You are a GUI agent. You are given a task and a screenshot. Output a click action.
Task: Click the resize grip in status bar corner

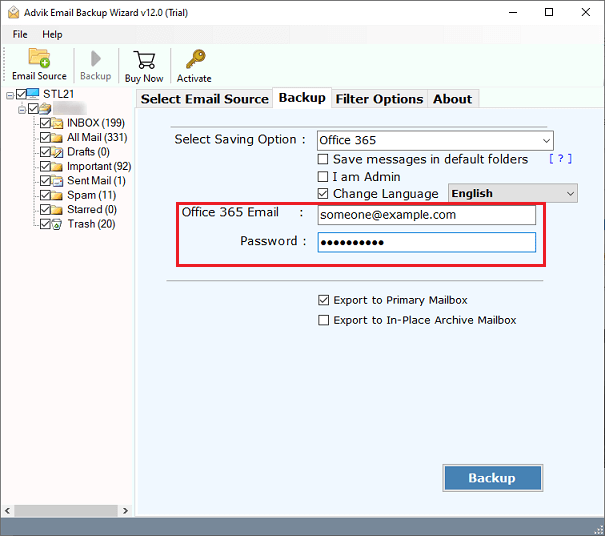599,530
